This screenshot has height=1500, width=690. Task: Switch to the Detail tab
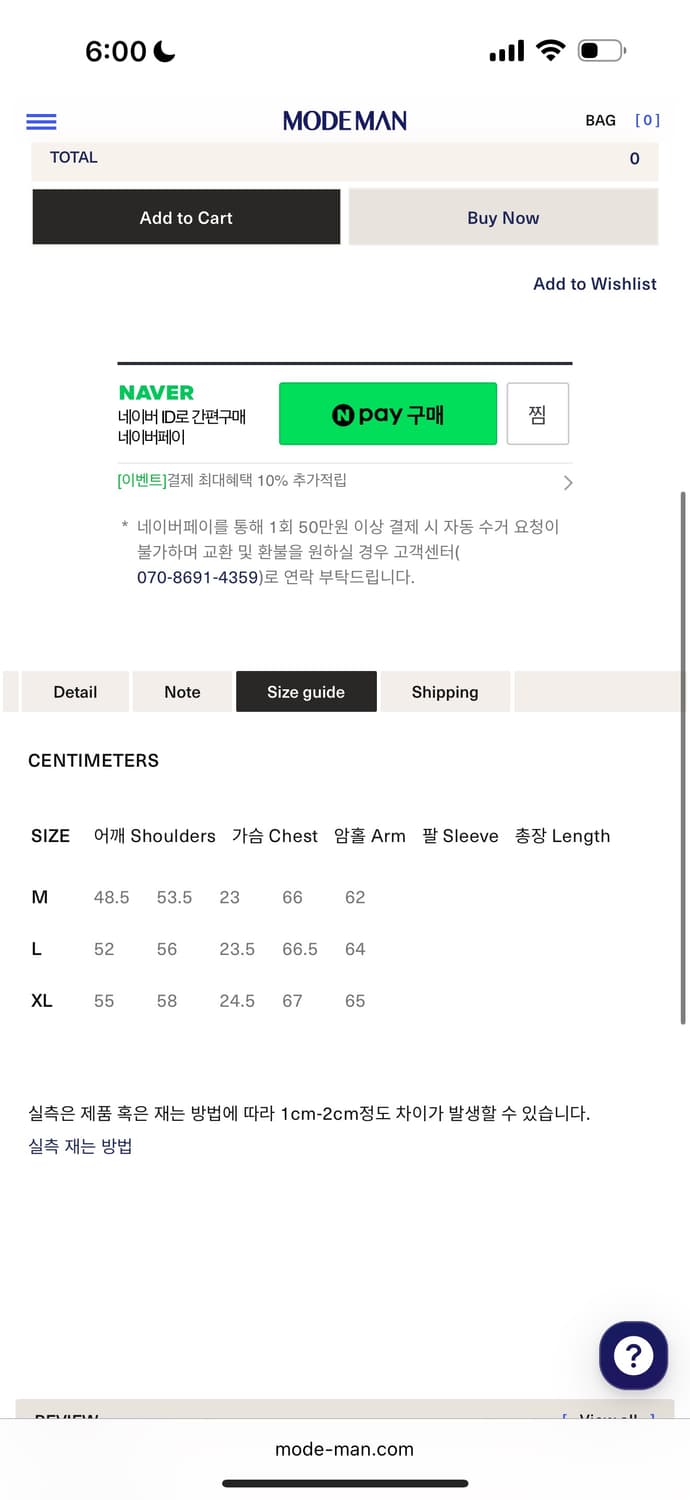pos(74,691)
